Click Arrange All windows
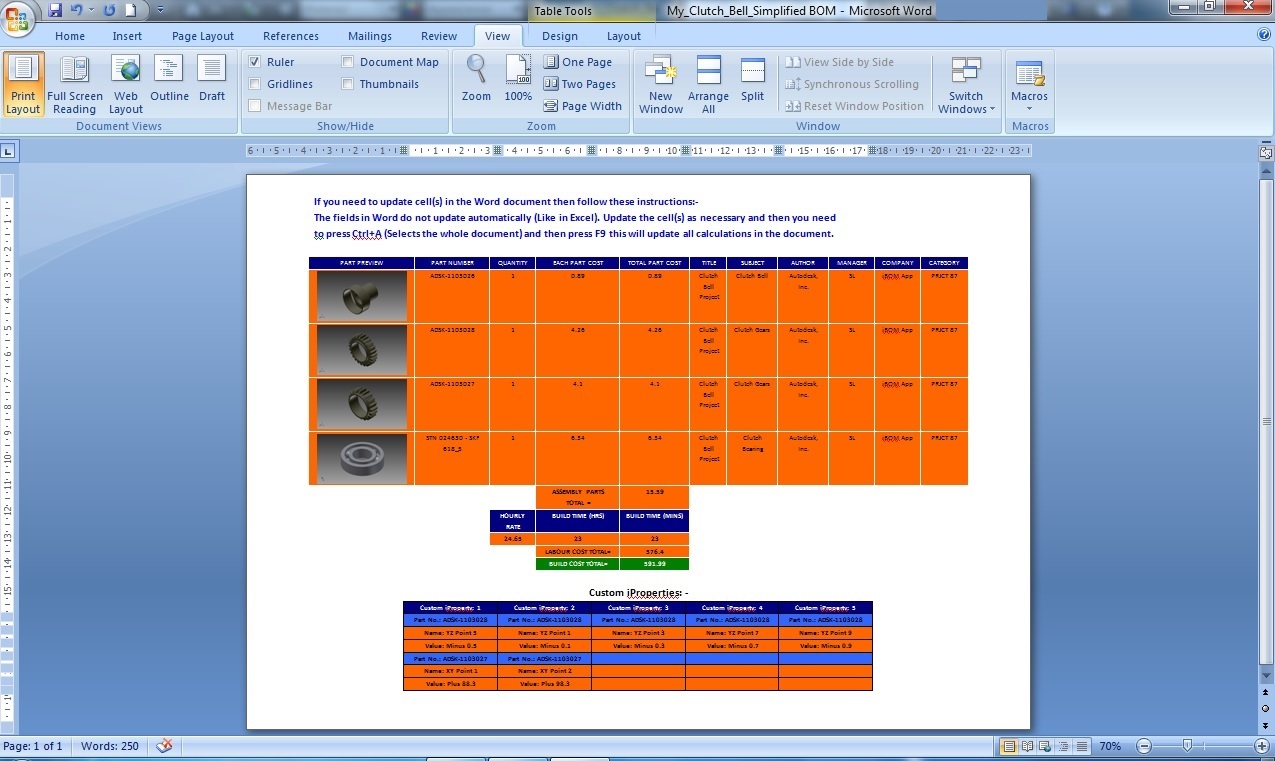 pos(708,85)
